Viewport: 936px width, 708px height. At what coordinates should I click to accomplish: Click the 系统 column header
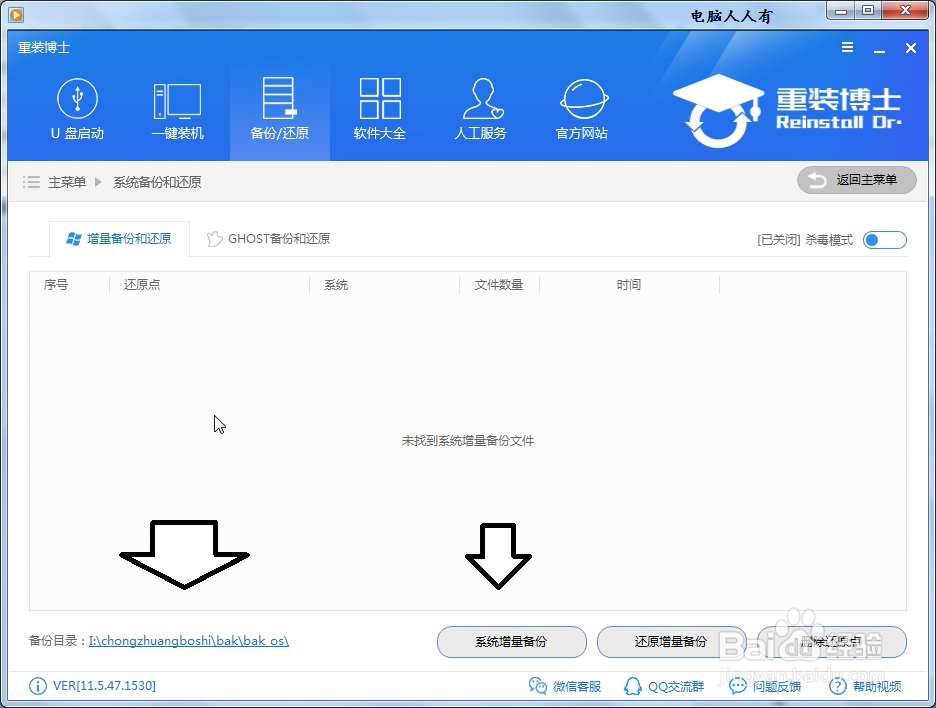coord(336,285)
